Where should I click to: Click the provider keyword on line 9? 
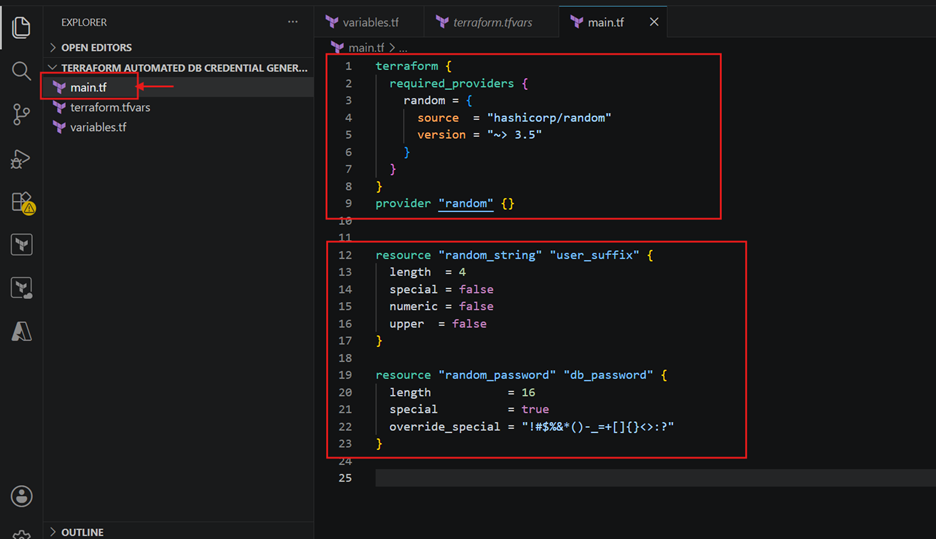[x=403, y=204]
